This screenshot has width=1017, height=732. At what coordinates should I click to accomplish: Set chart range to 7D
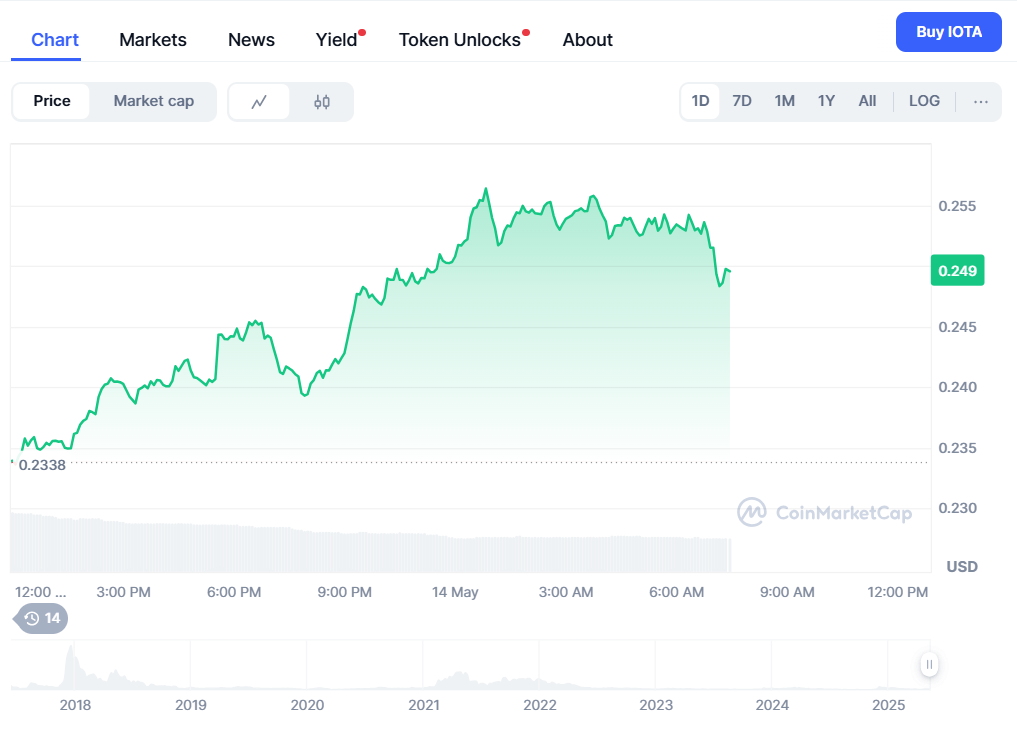tap(742, 101)
